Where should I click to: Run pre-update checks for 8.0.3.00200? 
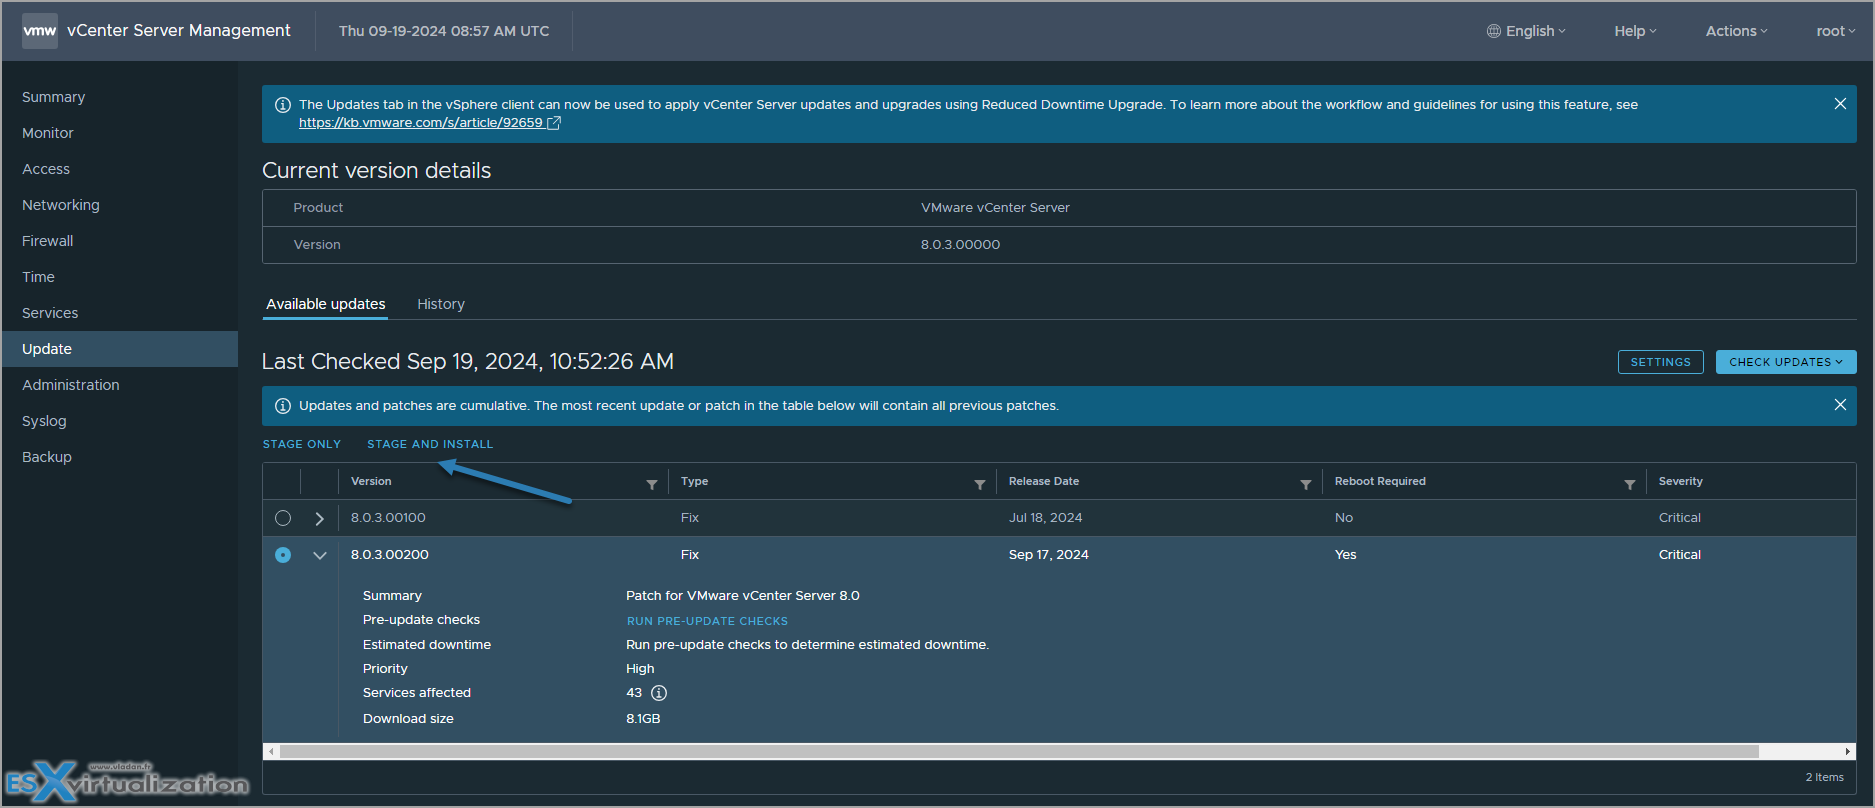(707, 621)
